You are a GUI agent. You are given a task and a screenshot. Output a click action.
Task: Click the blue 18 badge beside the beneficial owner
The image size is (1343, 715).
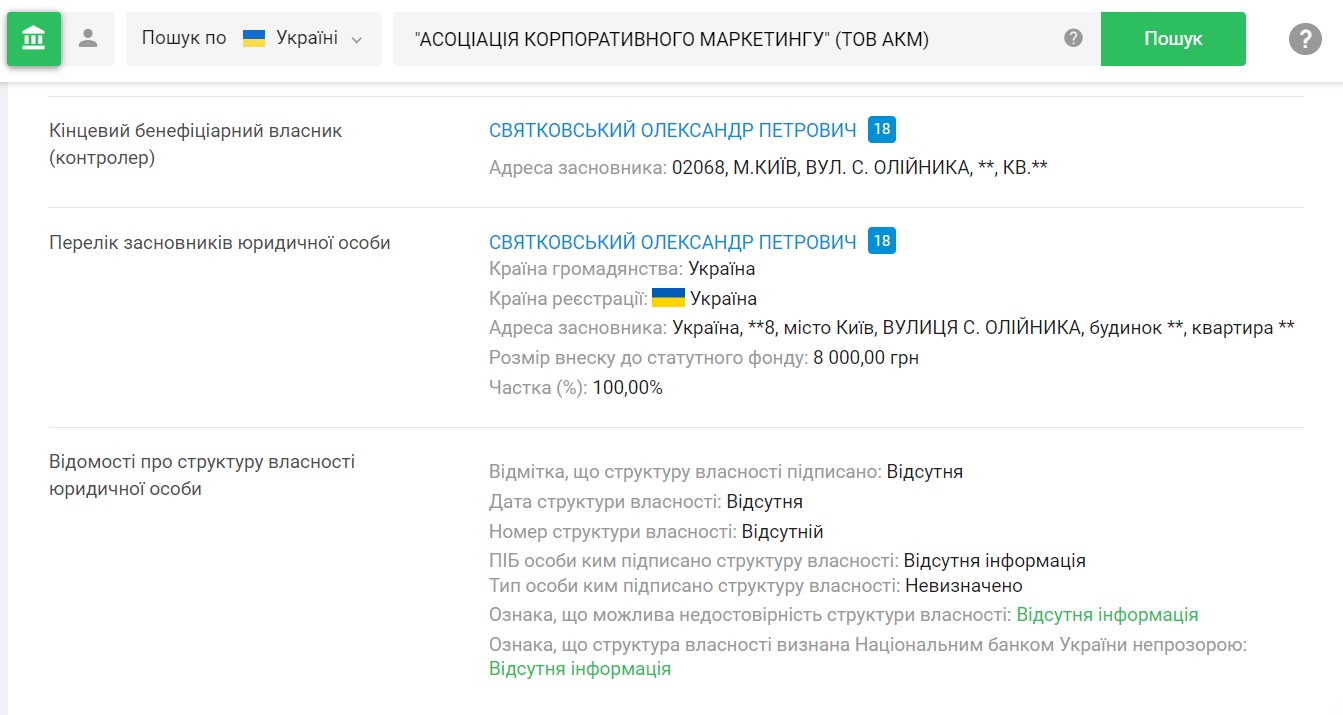coord(881,129)
